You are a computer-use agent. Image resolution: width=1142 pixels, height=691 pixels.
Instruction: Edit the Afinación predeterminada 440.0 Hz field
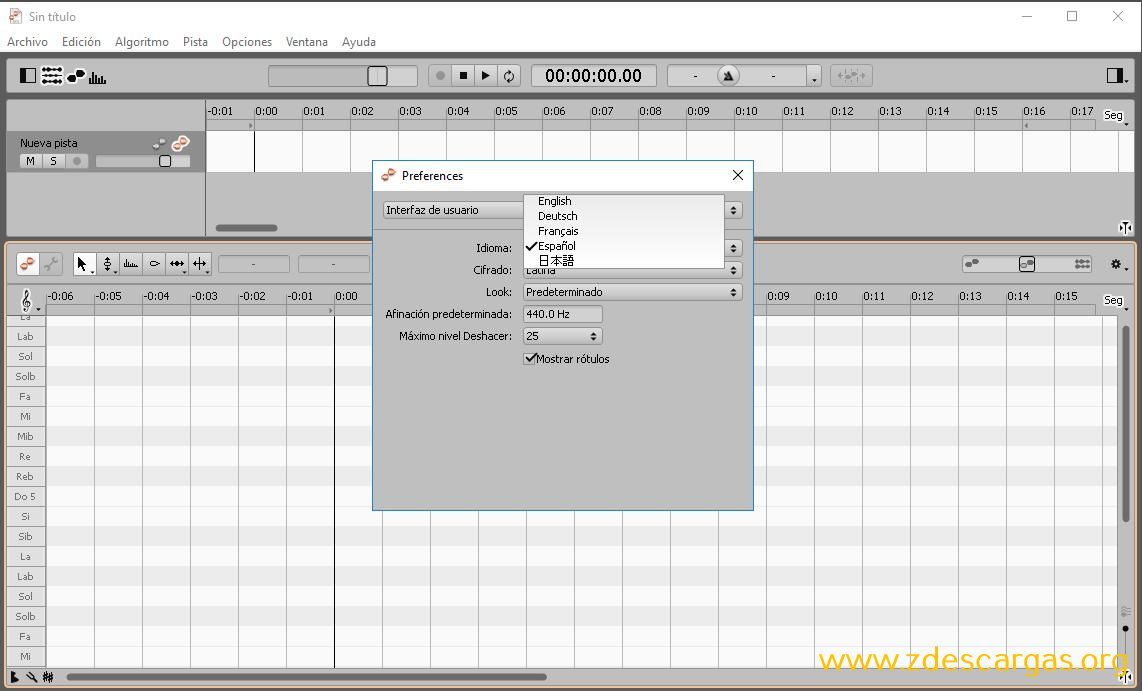[563, 315]
